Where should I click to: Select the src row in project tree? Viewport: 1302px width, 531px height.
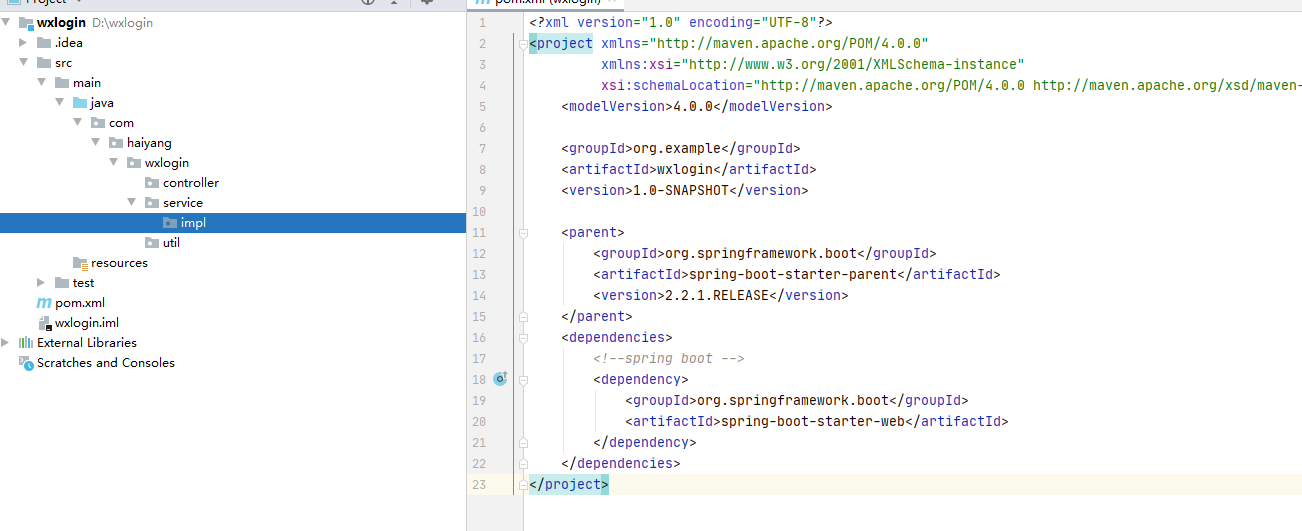pos(233,63)
